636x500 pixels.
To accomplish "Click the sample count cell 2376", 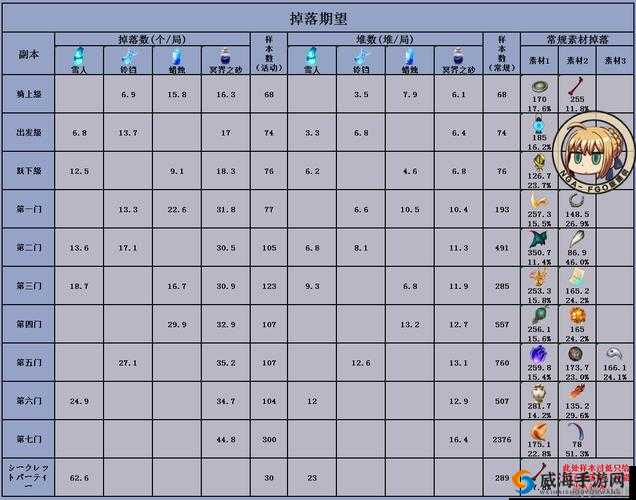I will [x=502, y=440].
